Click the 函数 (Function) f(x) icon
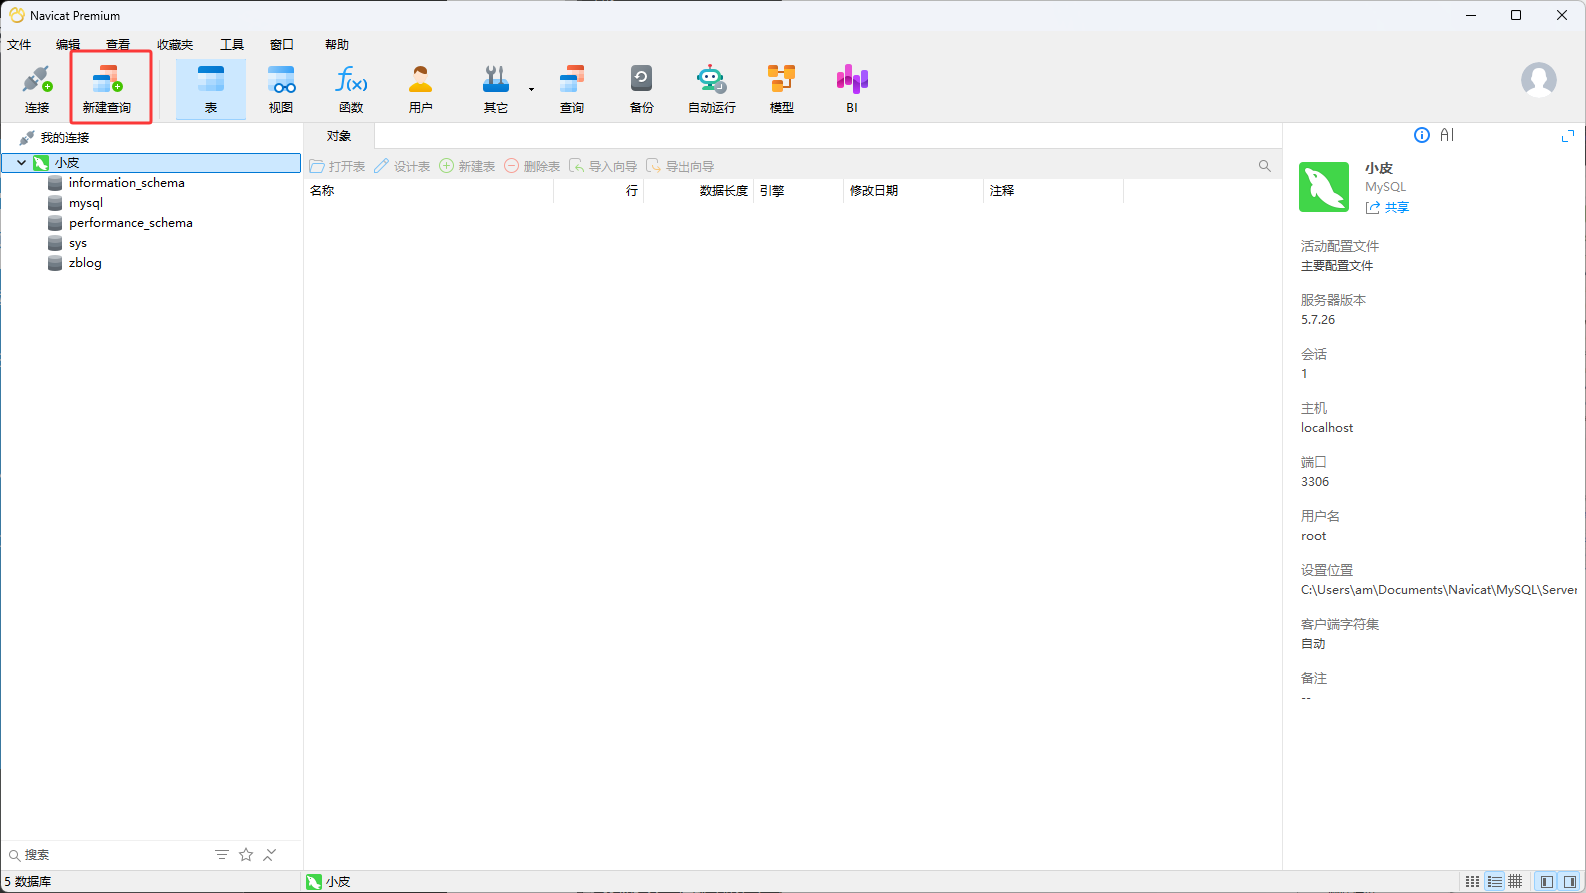Image resolution: width=1586 pixels, height=893 pixels. pos(351,89)
